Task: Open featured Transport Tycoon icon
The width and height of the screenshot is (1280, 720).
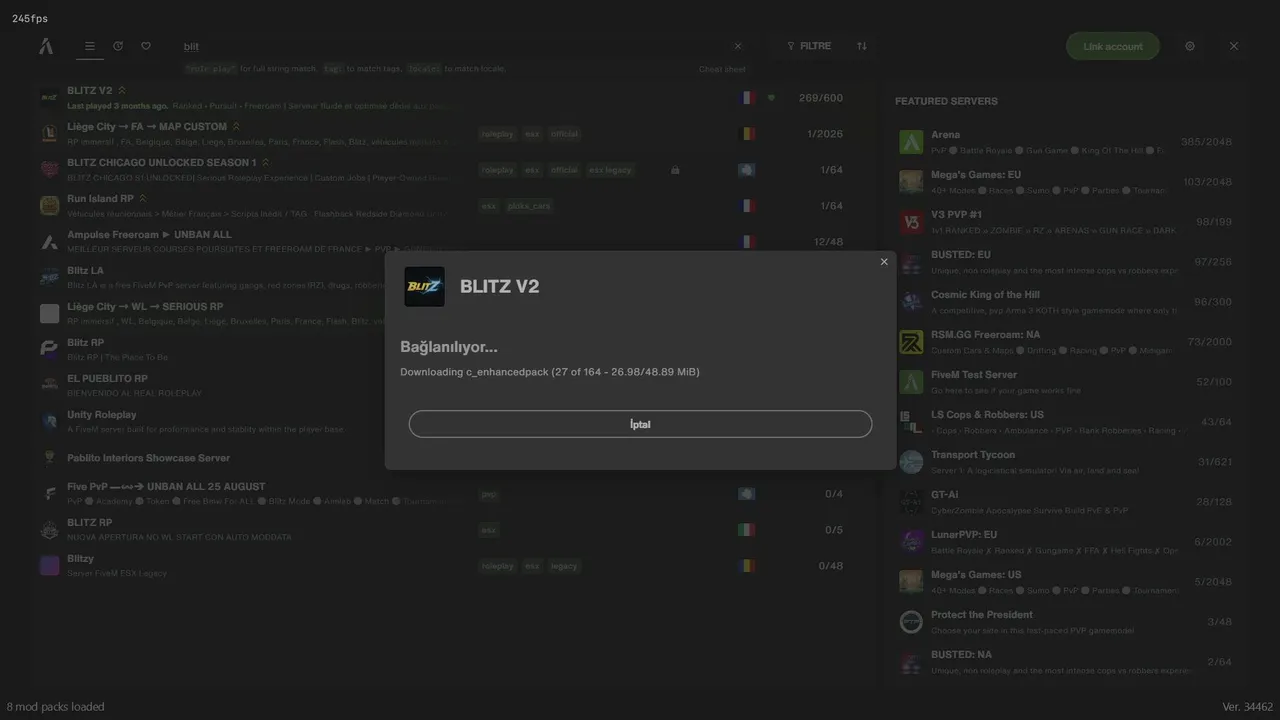Action: 911,462
